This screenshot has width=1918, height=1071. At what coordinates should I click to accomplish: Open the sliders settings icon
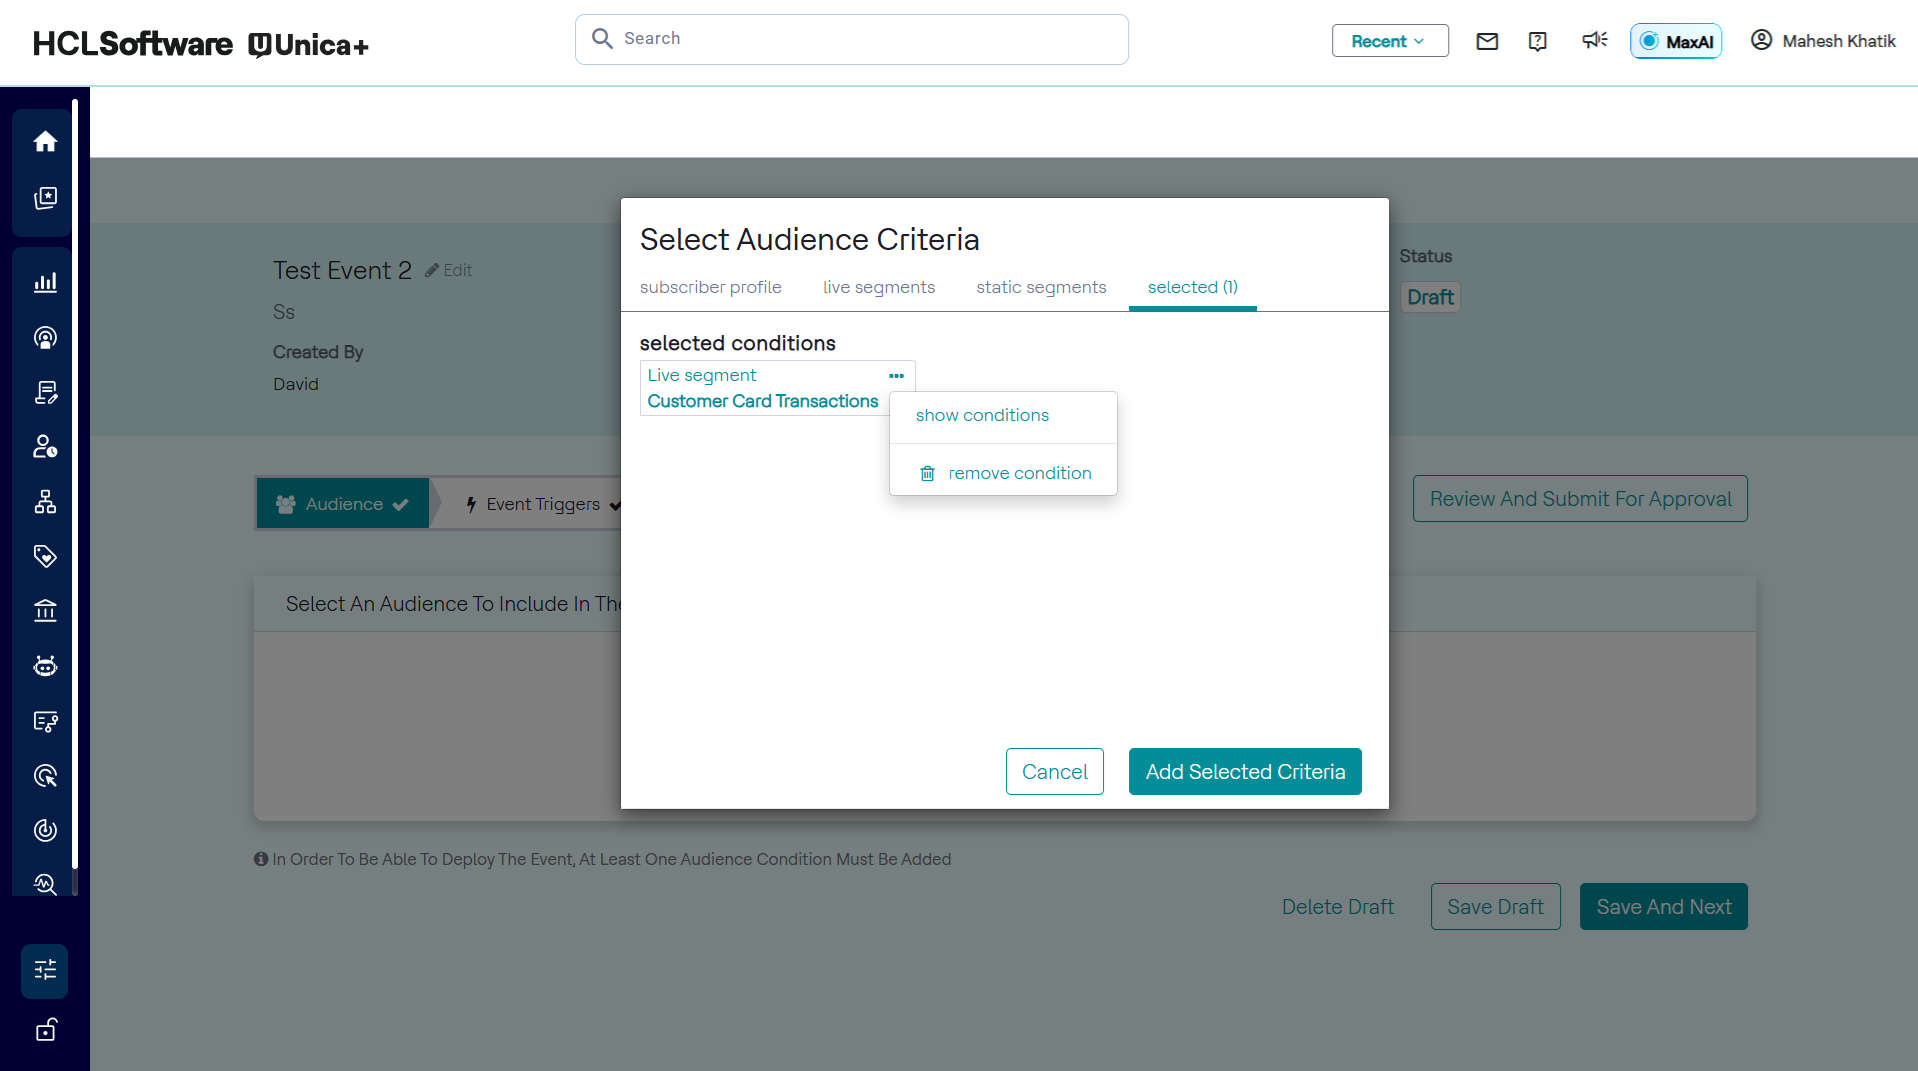click(x=45, y=970)
